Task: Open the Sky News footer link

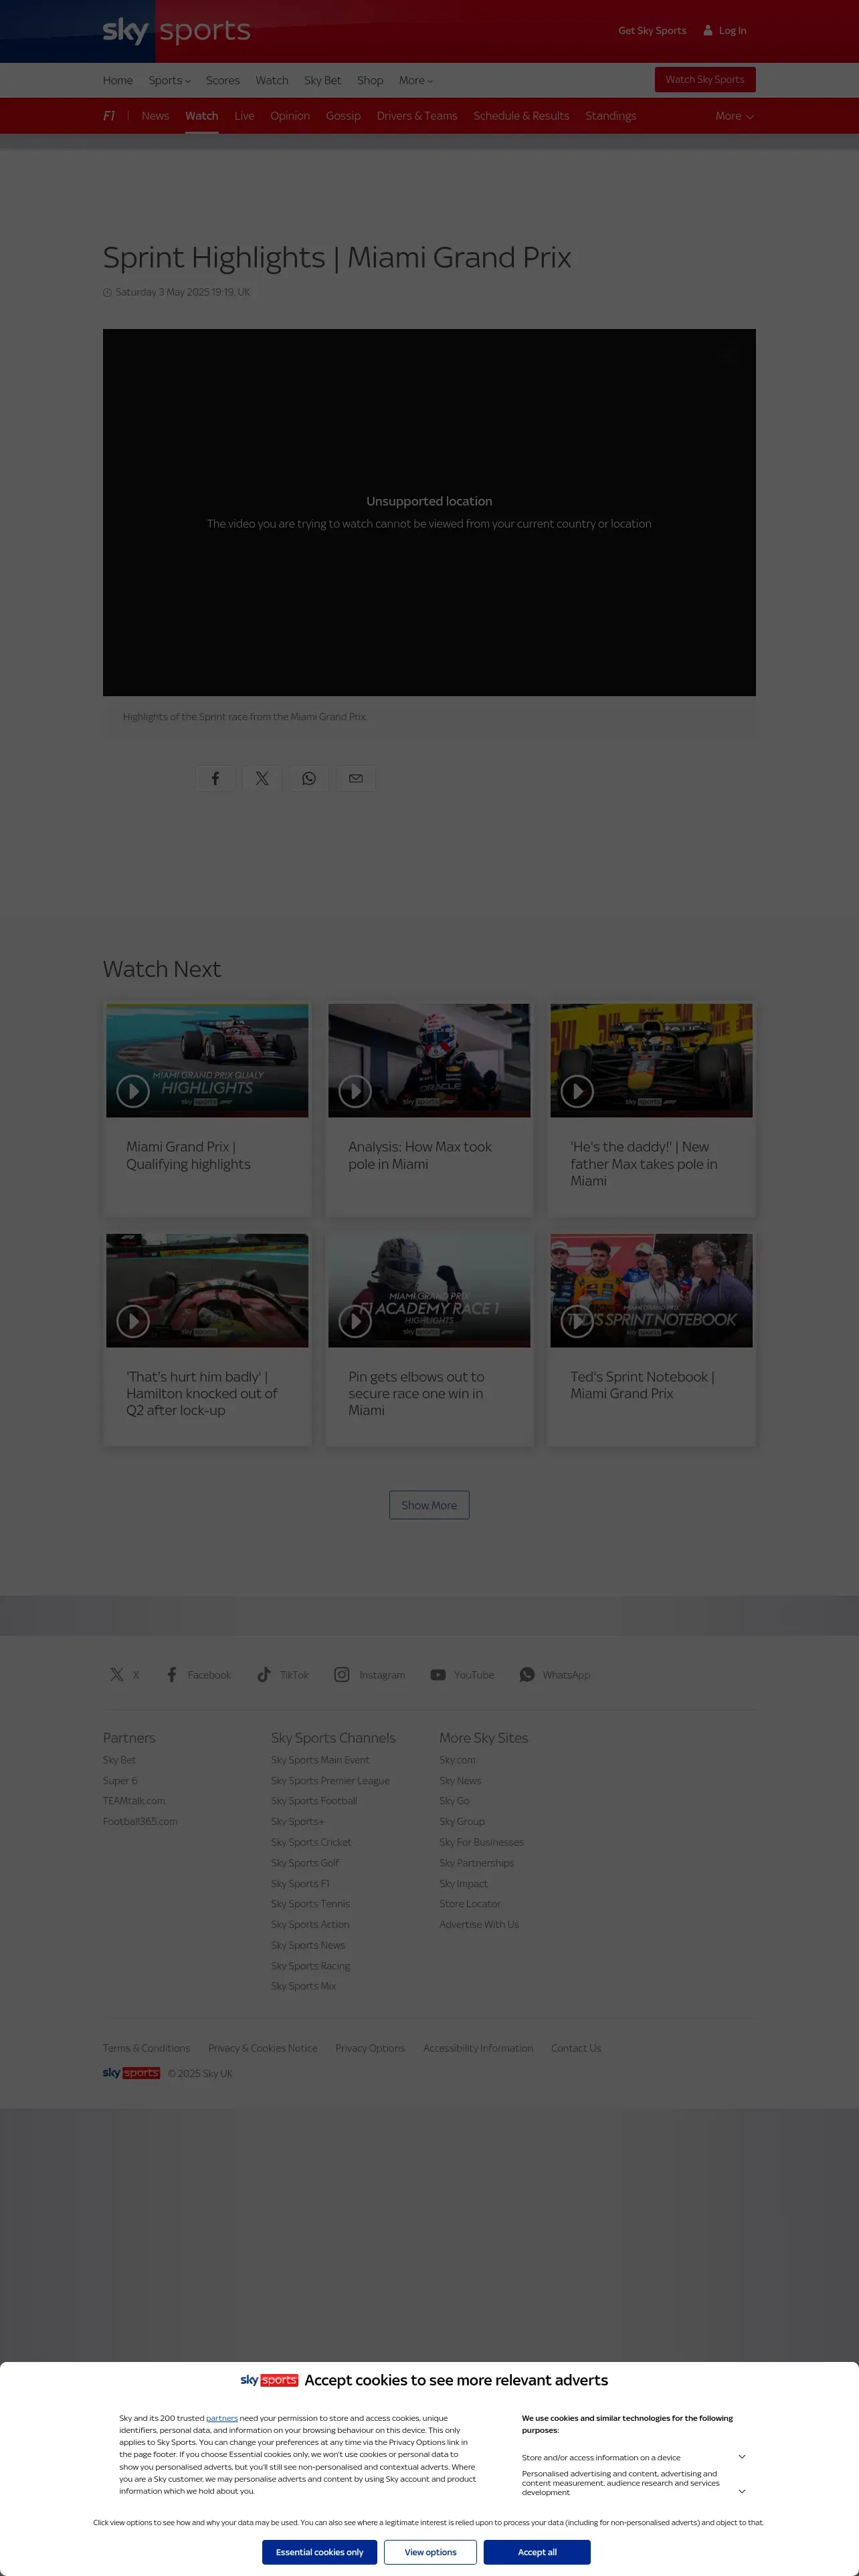Action: [460, 1781]
